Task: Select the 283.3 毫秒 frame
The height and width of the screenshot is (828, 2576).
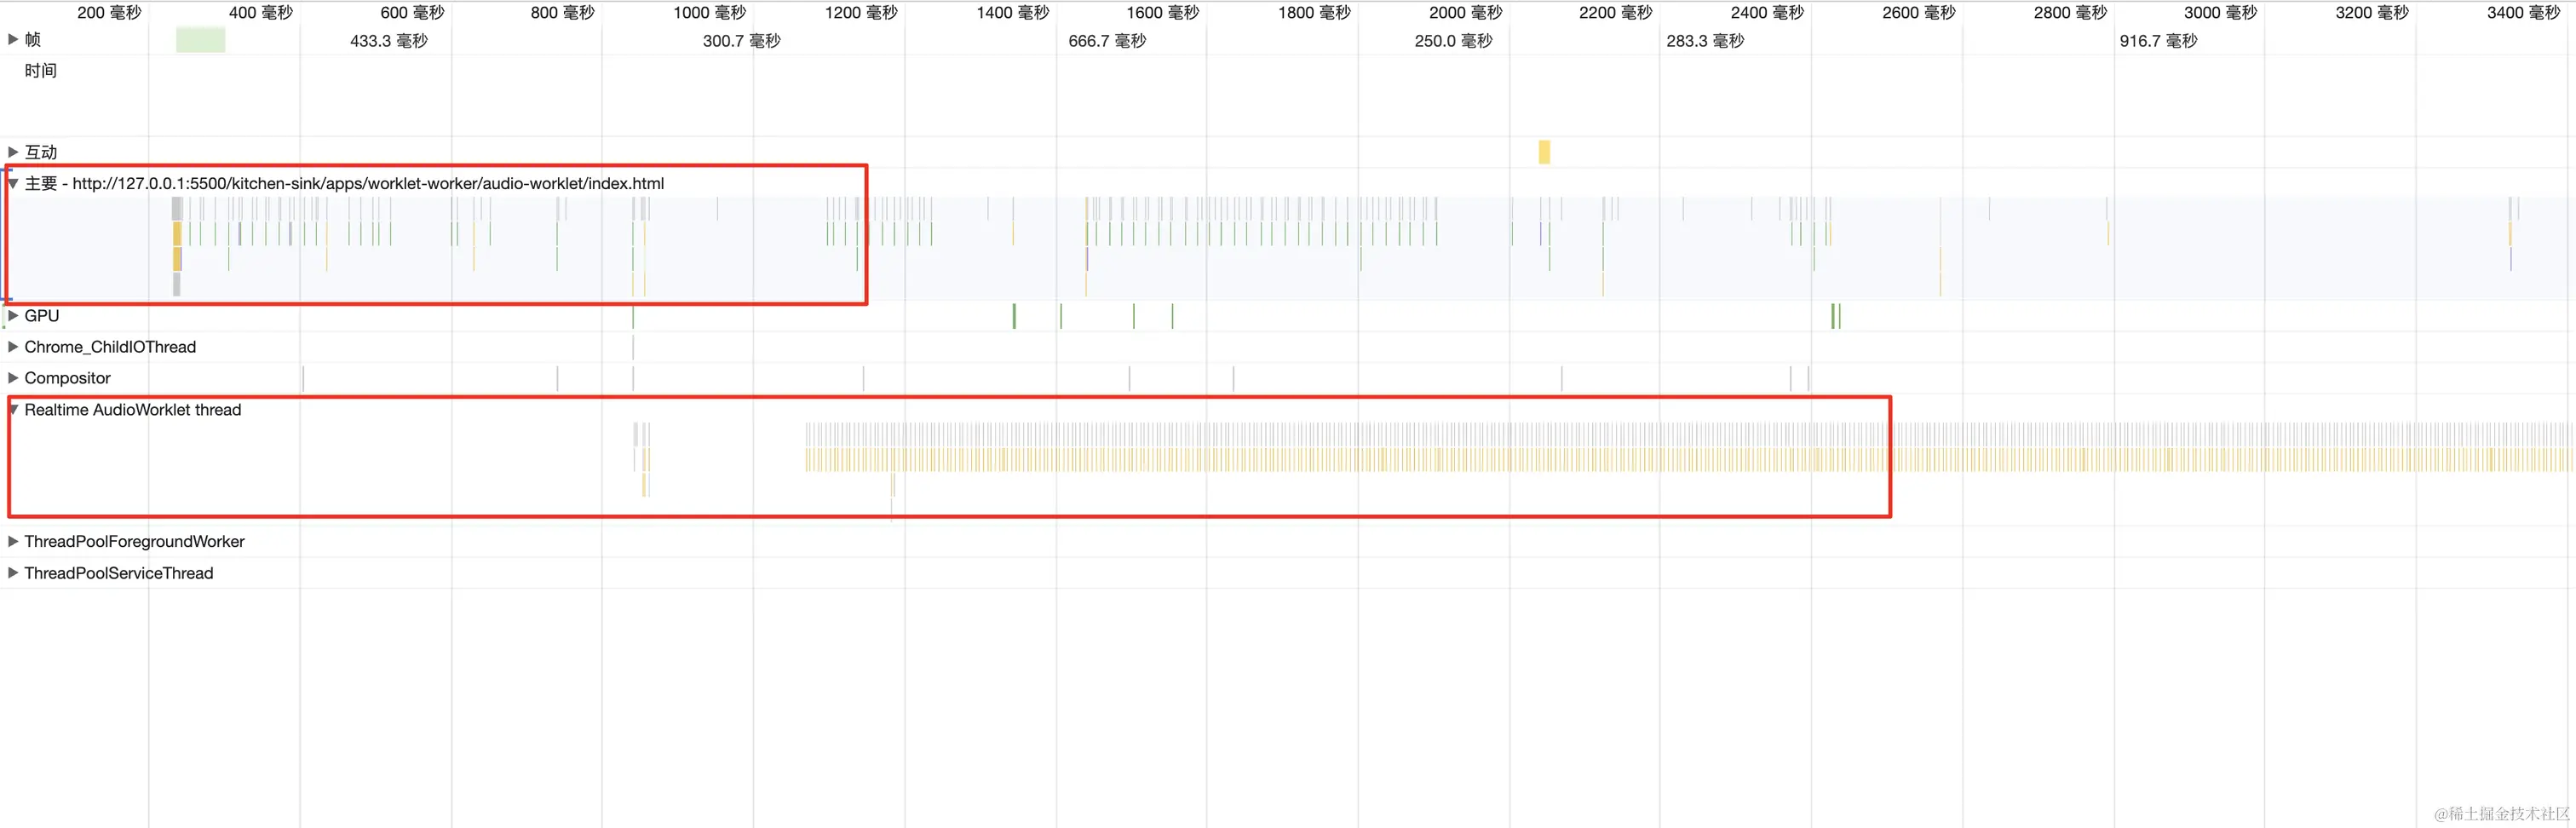Action: (1705, 41)
